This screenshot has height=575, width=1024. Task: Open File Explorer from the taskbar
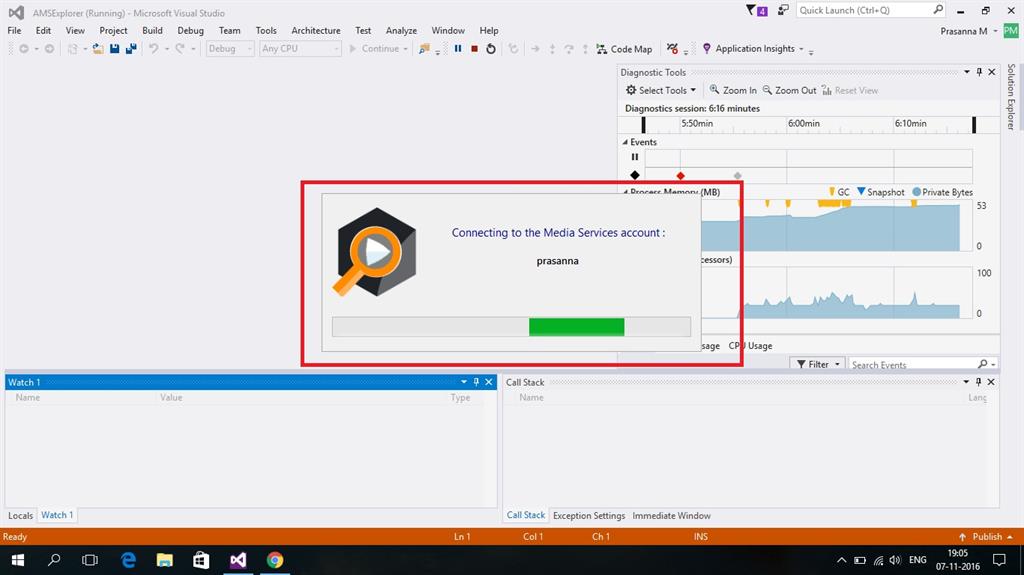click(165, 560)
